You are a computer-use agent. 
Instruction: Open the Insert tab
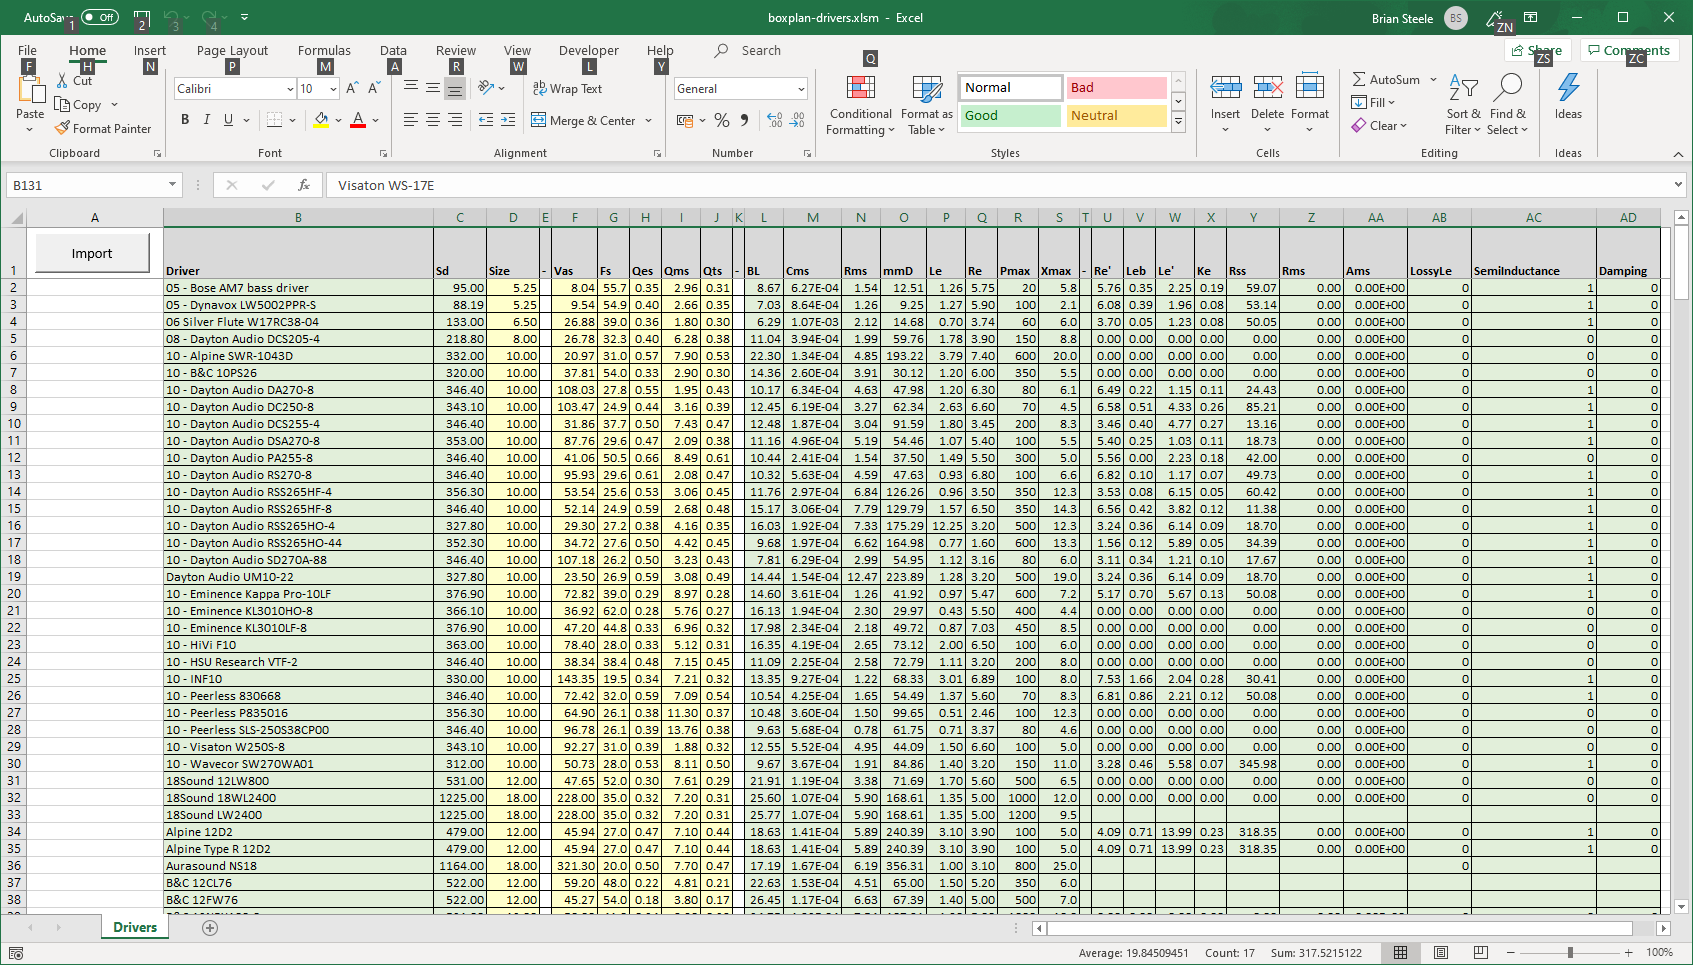click(150, 50)
